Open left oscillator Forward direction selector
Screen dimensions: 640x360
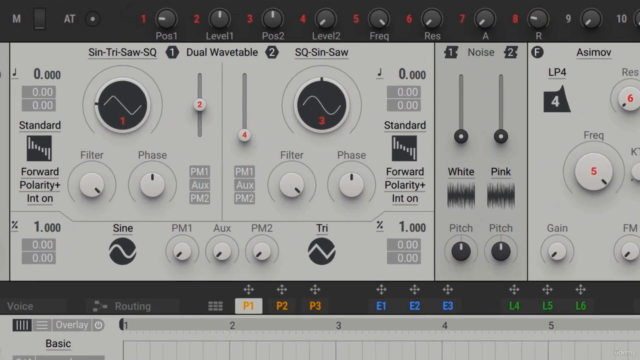coord(40,172)
